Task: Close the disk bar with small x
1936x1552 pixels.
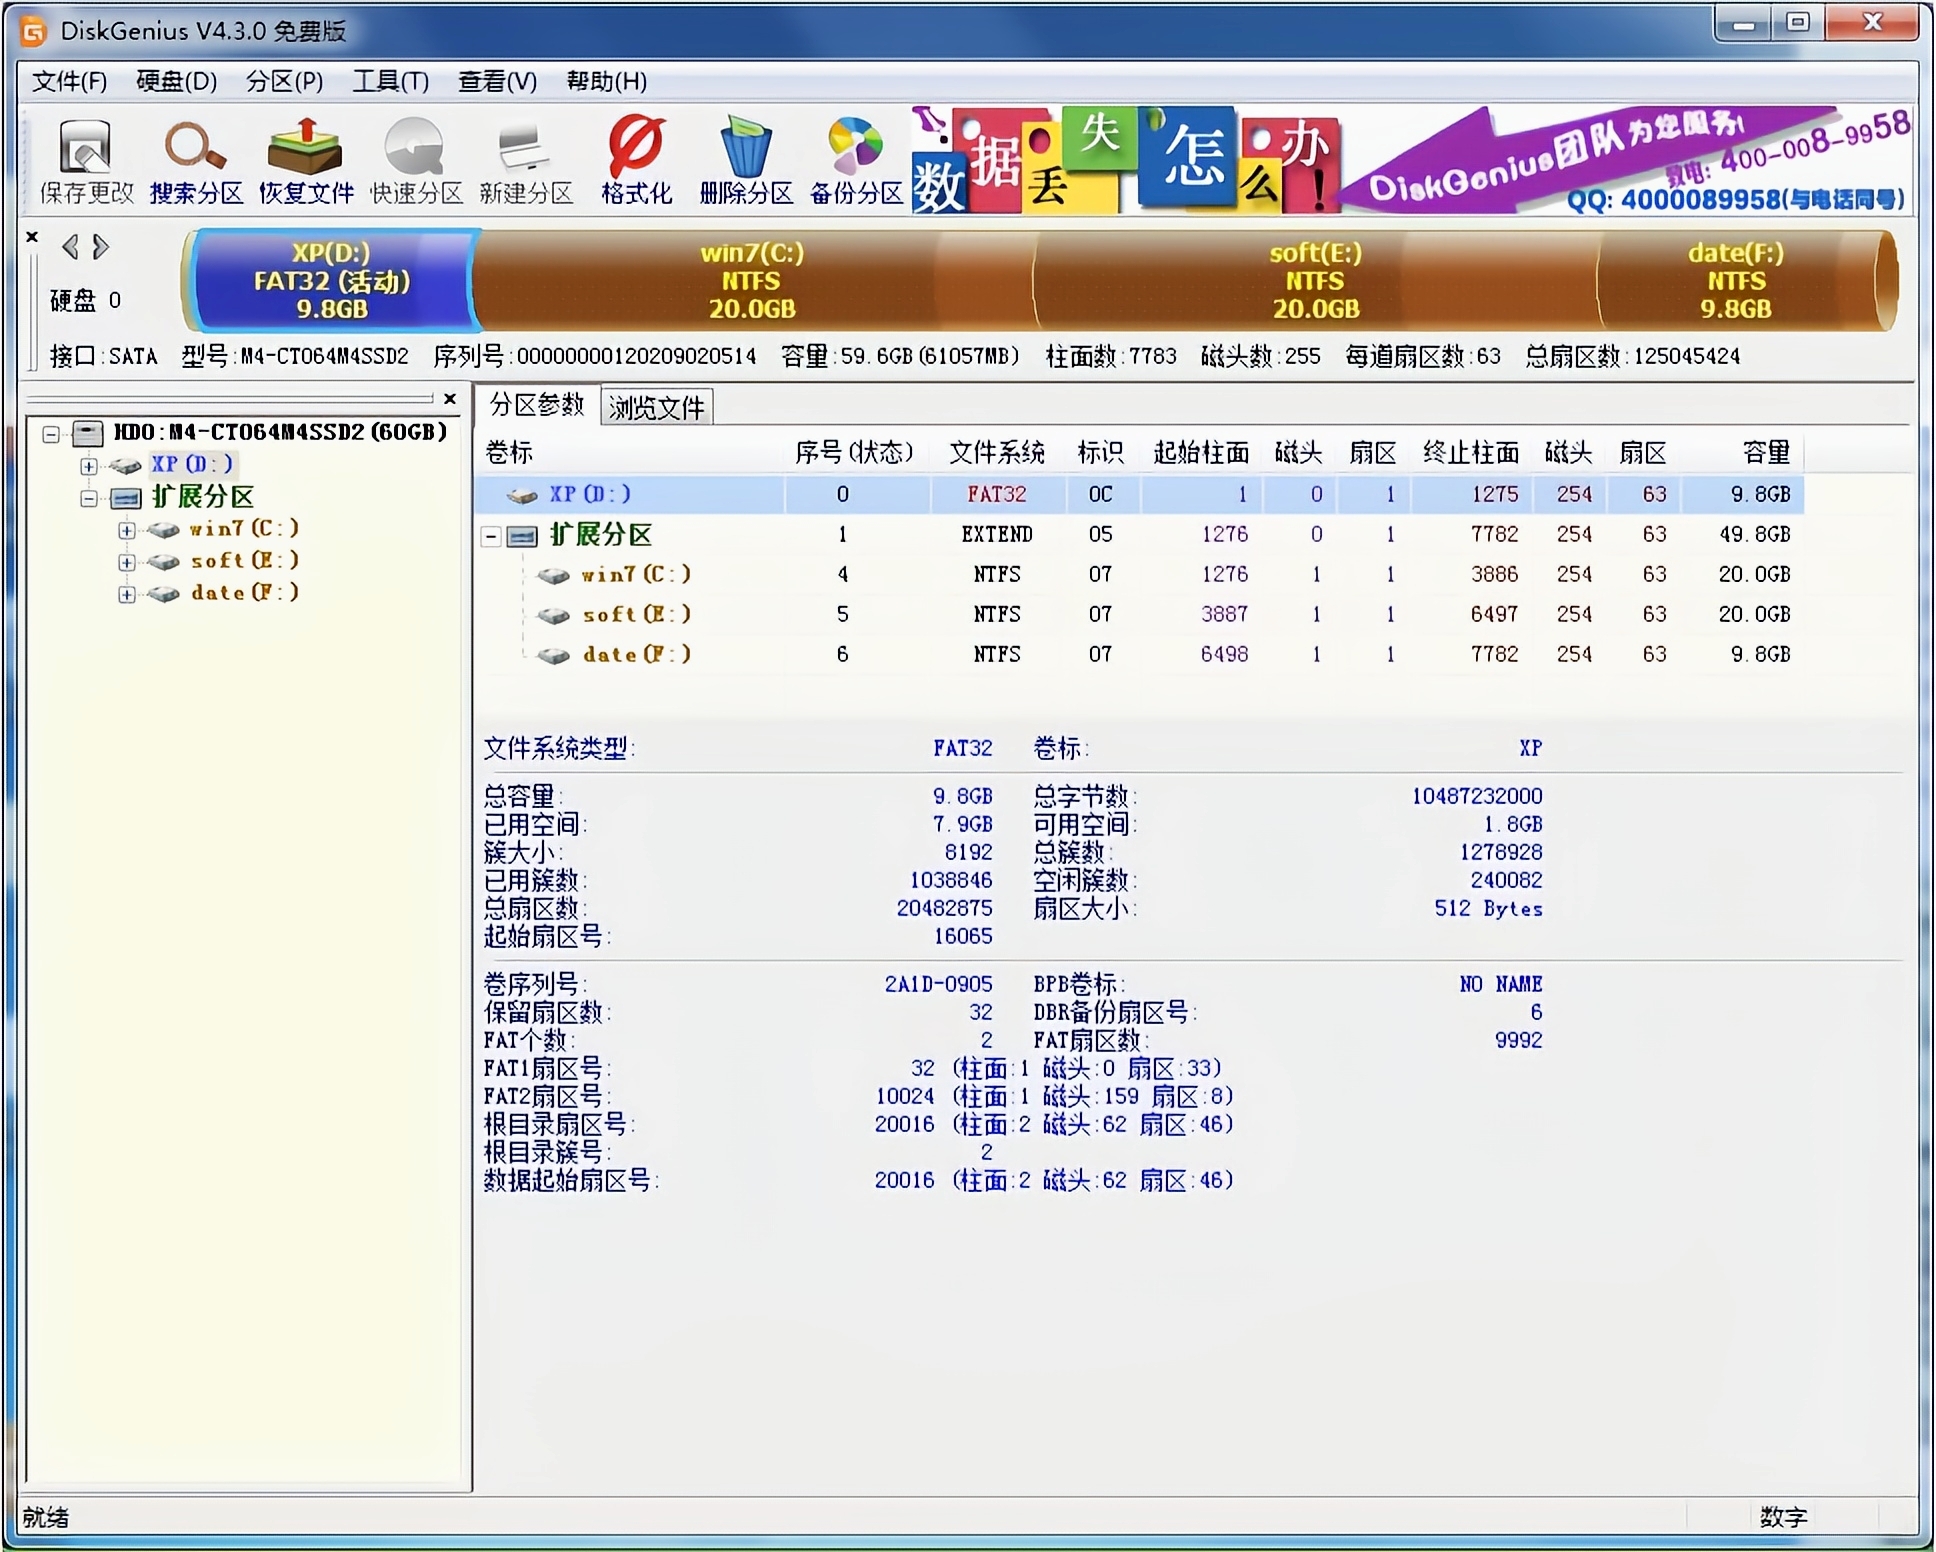Action: (x=32, y=237)
